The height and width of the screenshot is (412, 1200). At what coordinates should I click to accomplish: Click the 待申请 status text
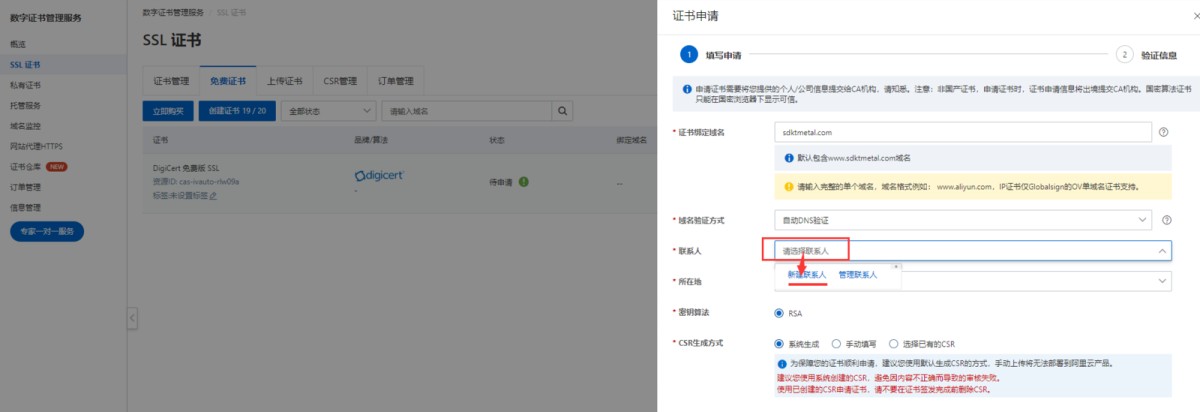click(x=501, y=182)
